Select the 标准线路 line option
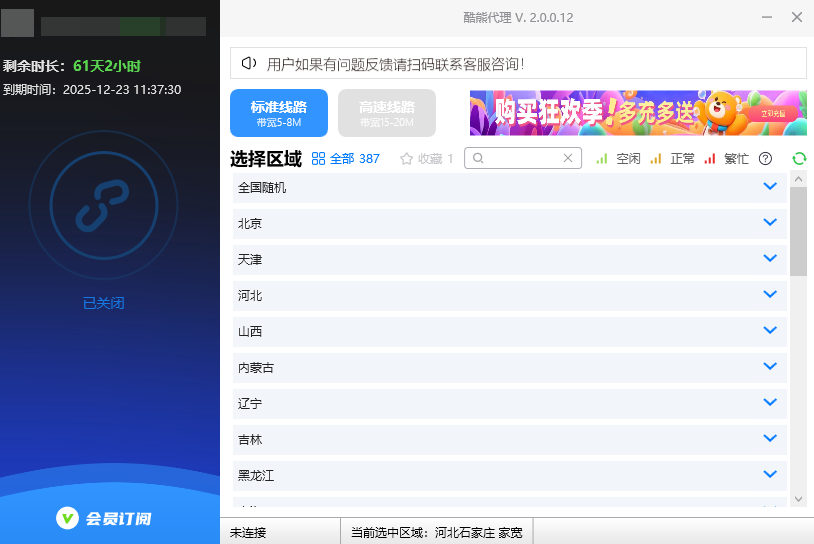 pos(279,113)
